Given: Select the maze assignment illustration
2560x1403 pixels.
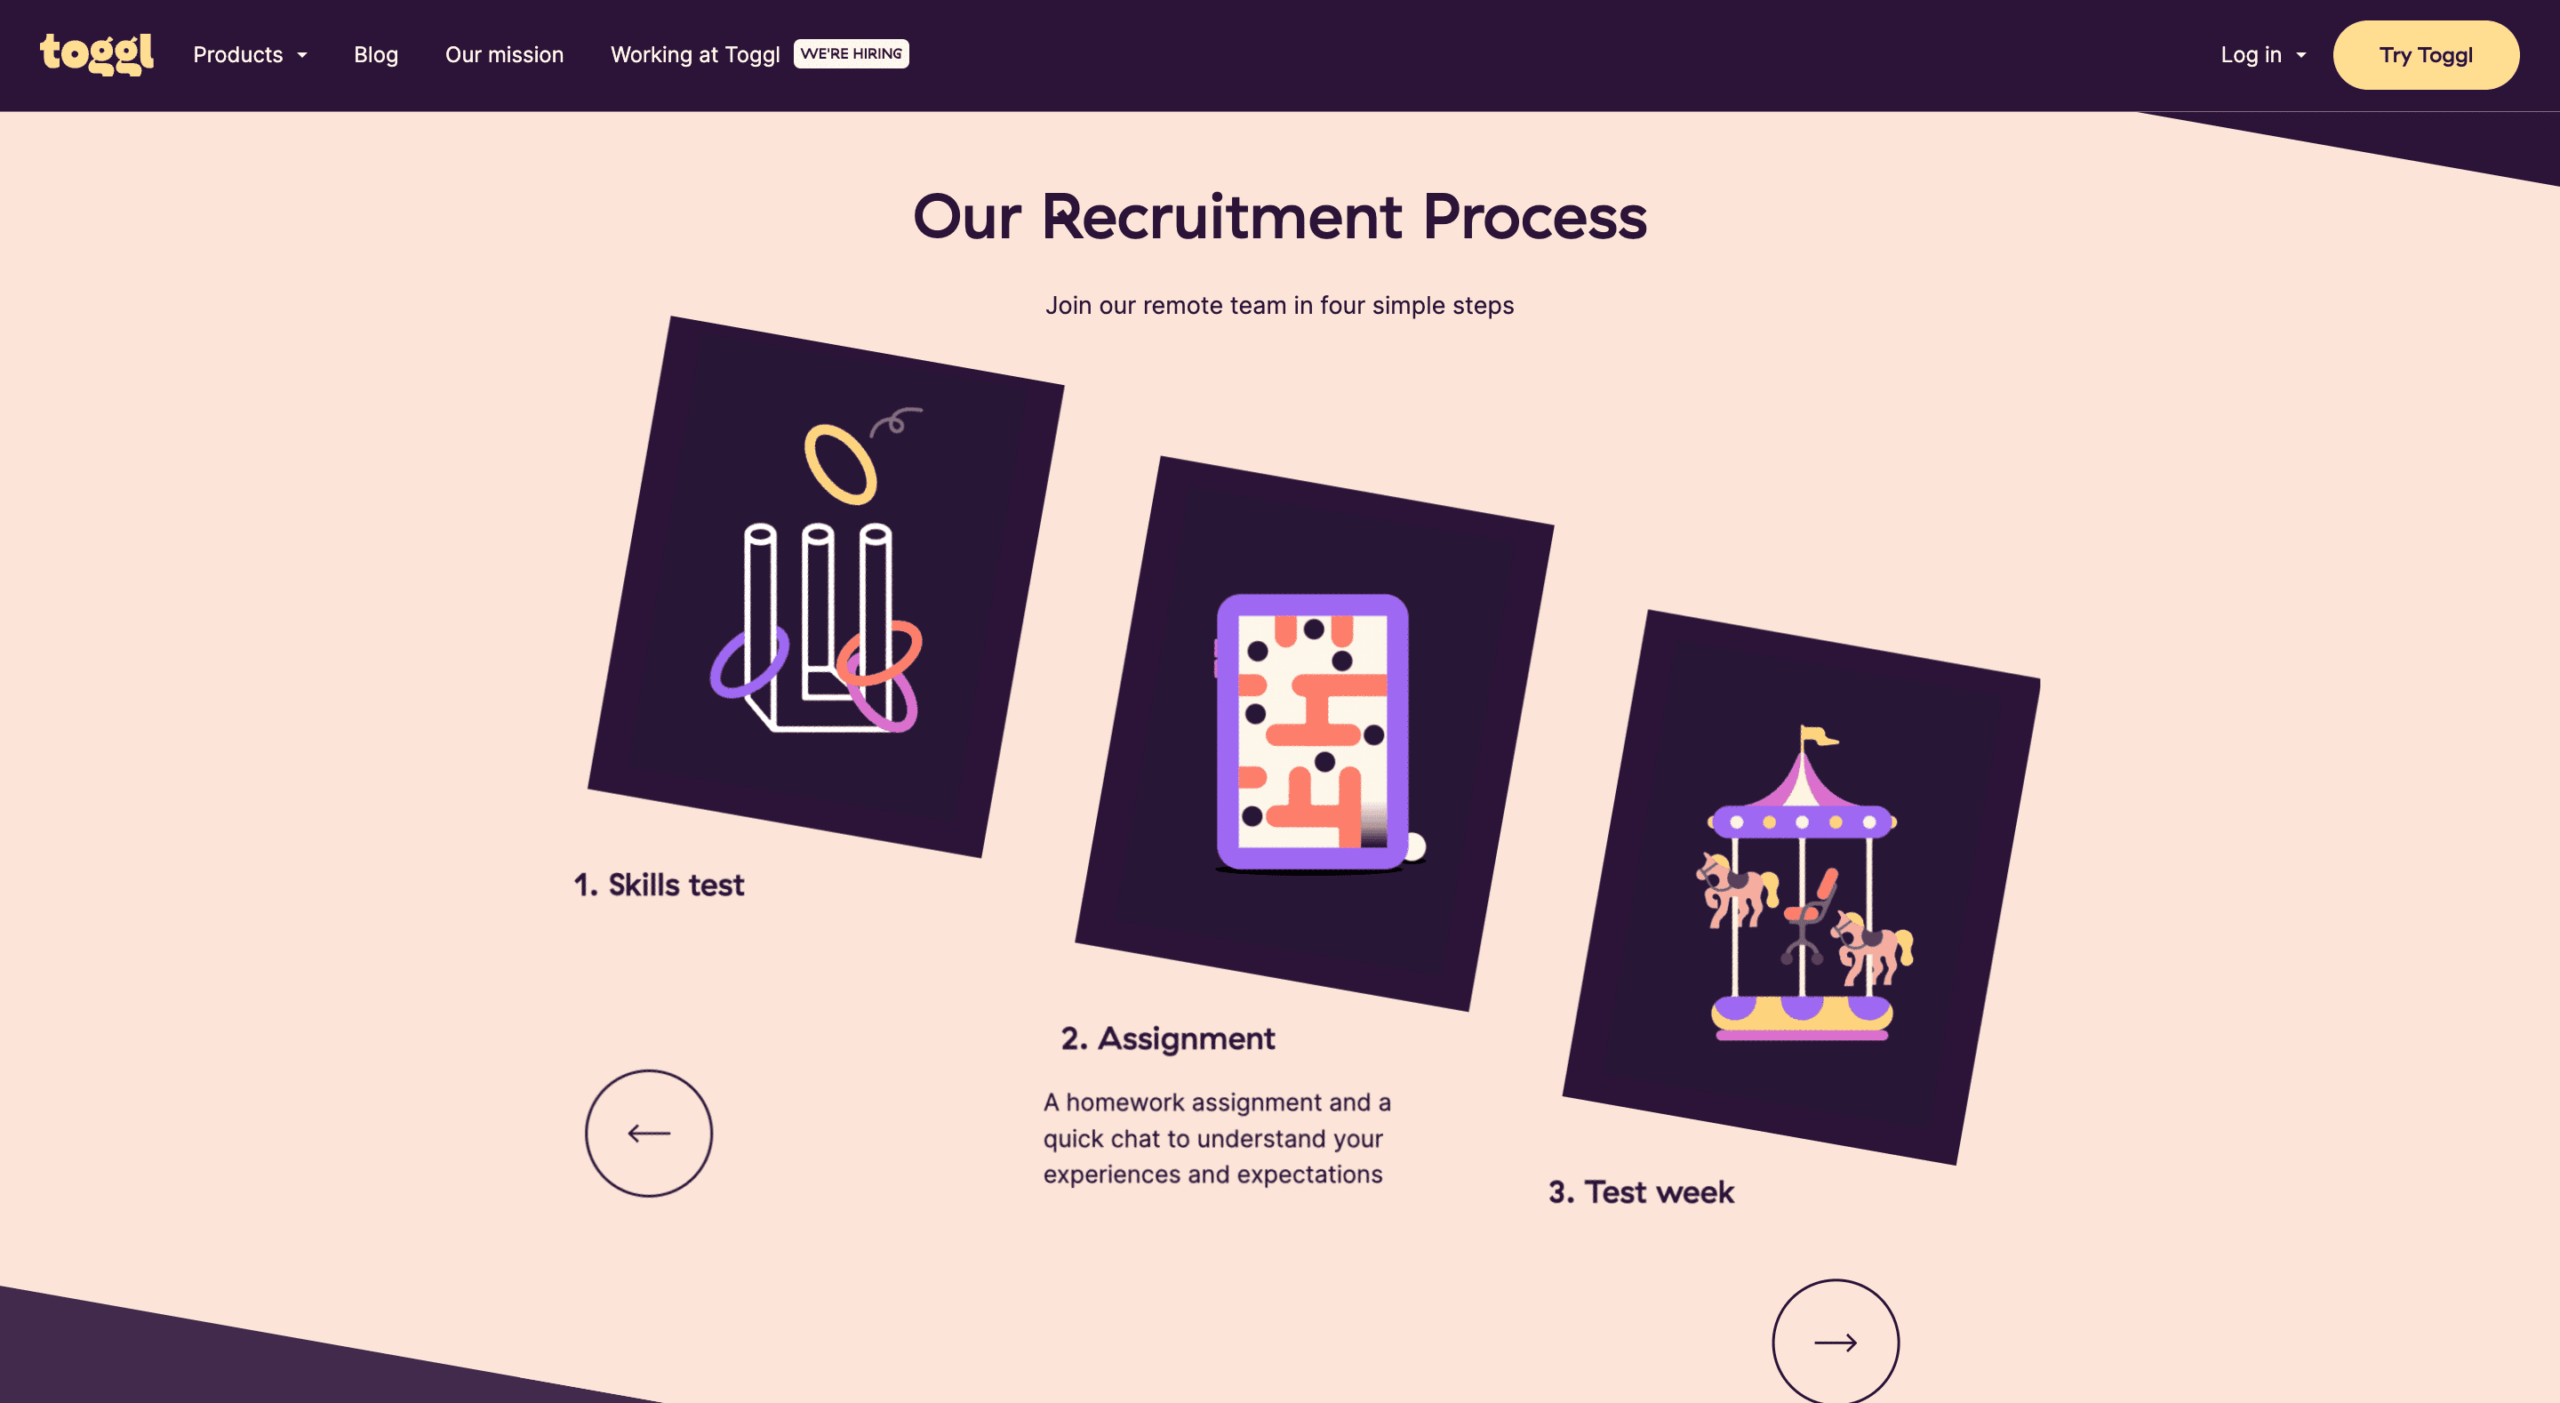Looking at the screenshot, I should point(1314,734).
